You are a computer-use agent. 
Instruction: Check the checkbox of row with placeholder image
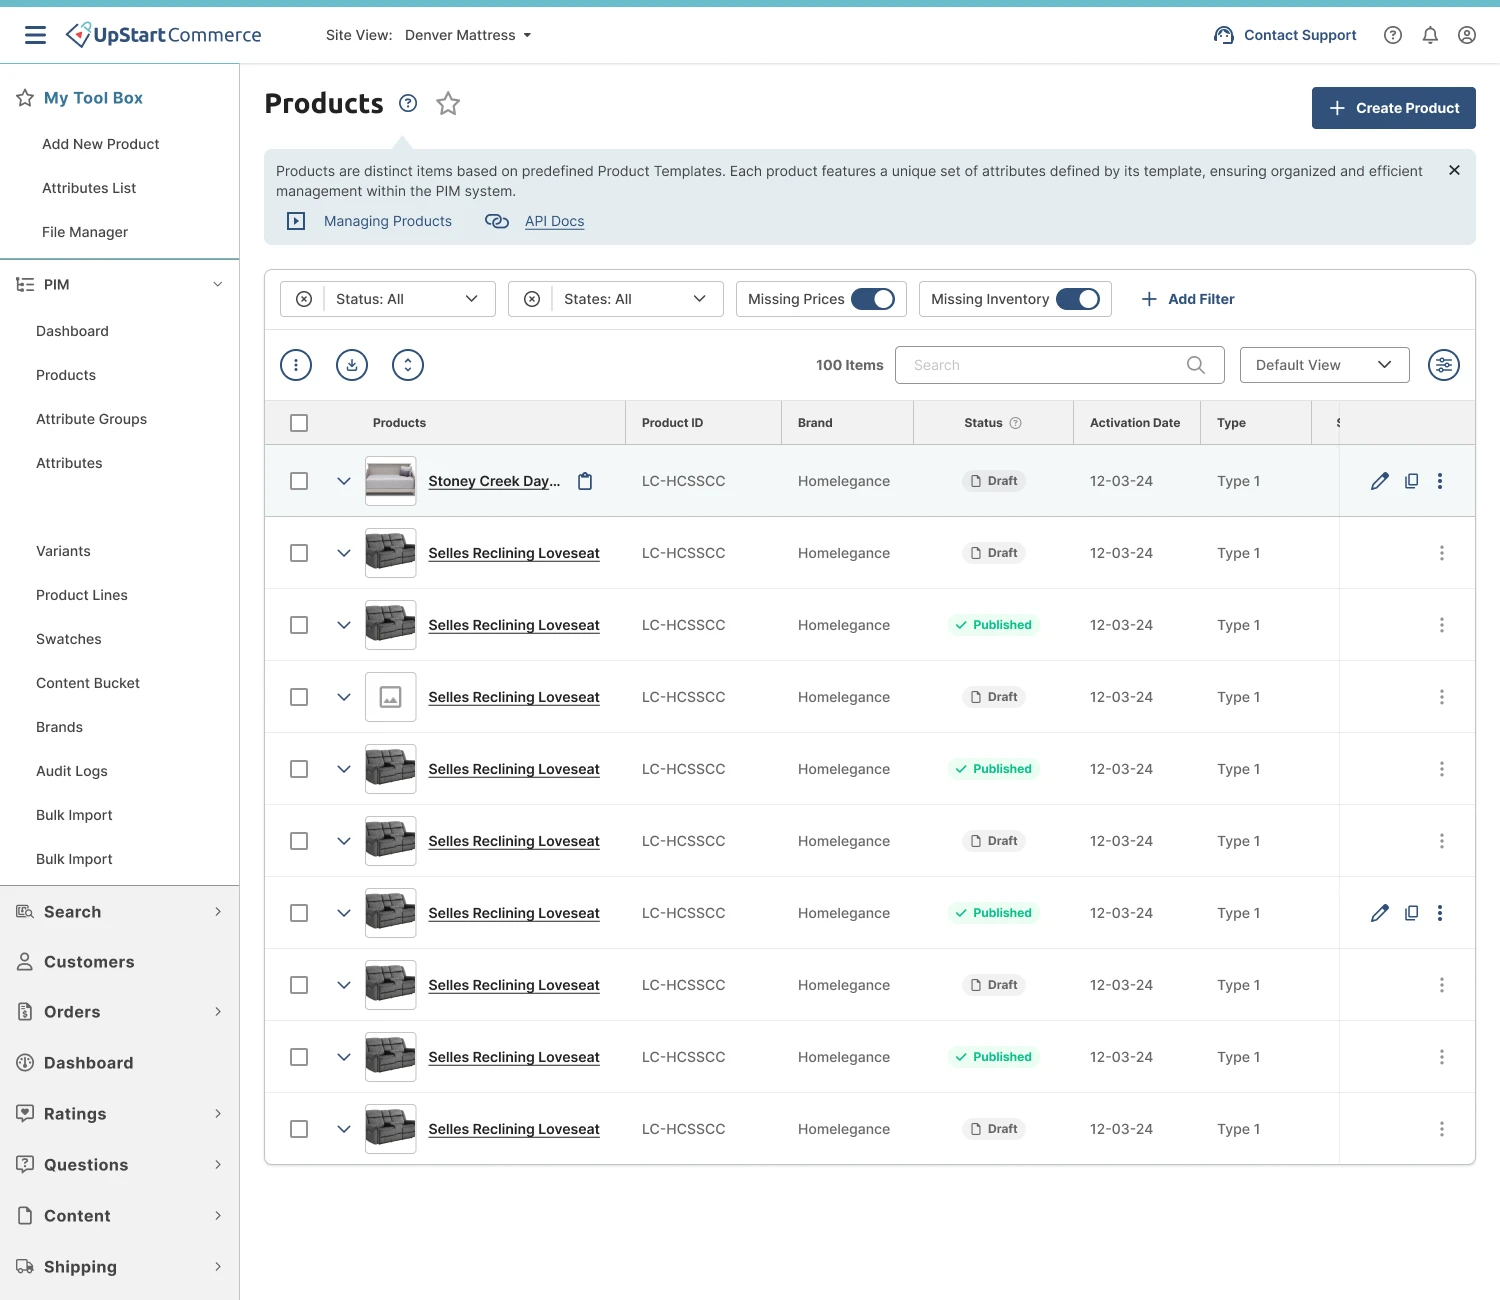(x=299, y=697)
